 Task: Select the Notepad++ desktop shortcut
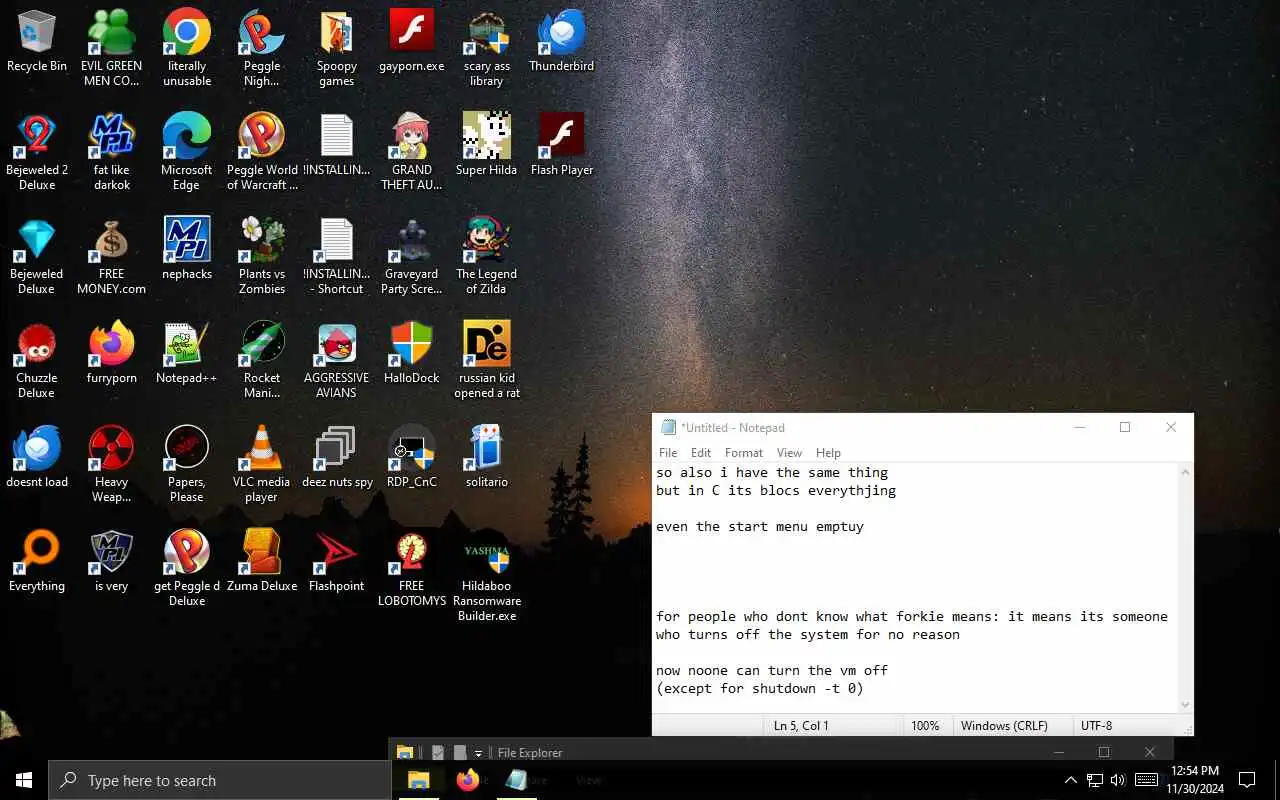(x=187, y=353)
